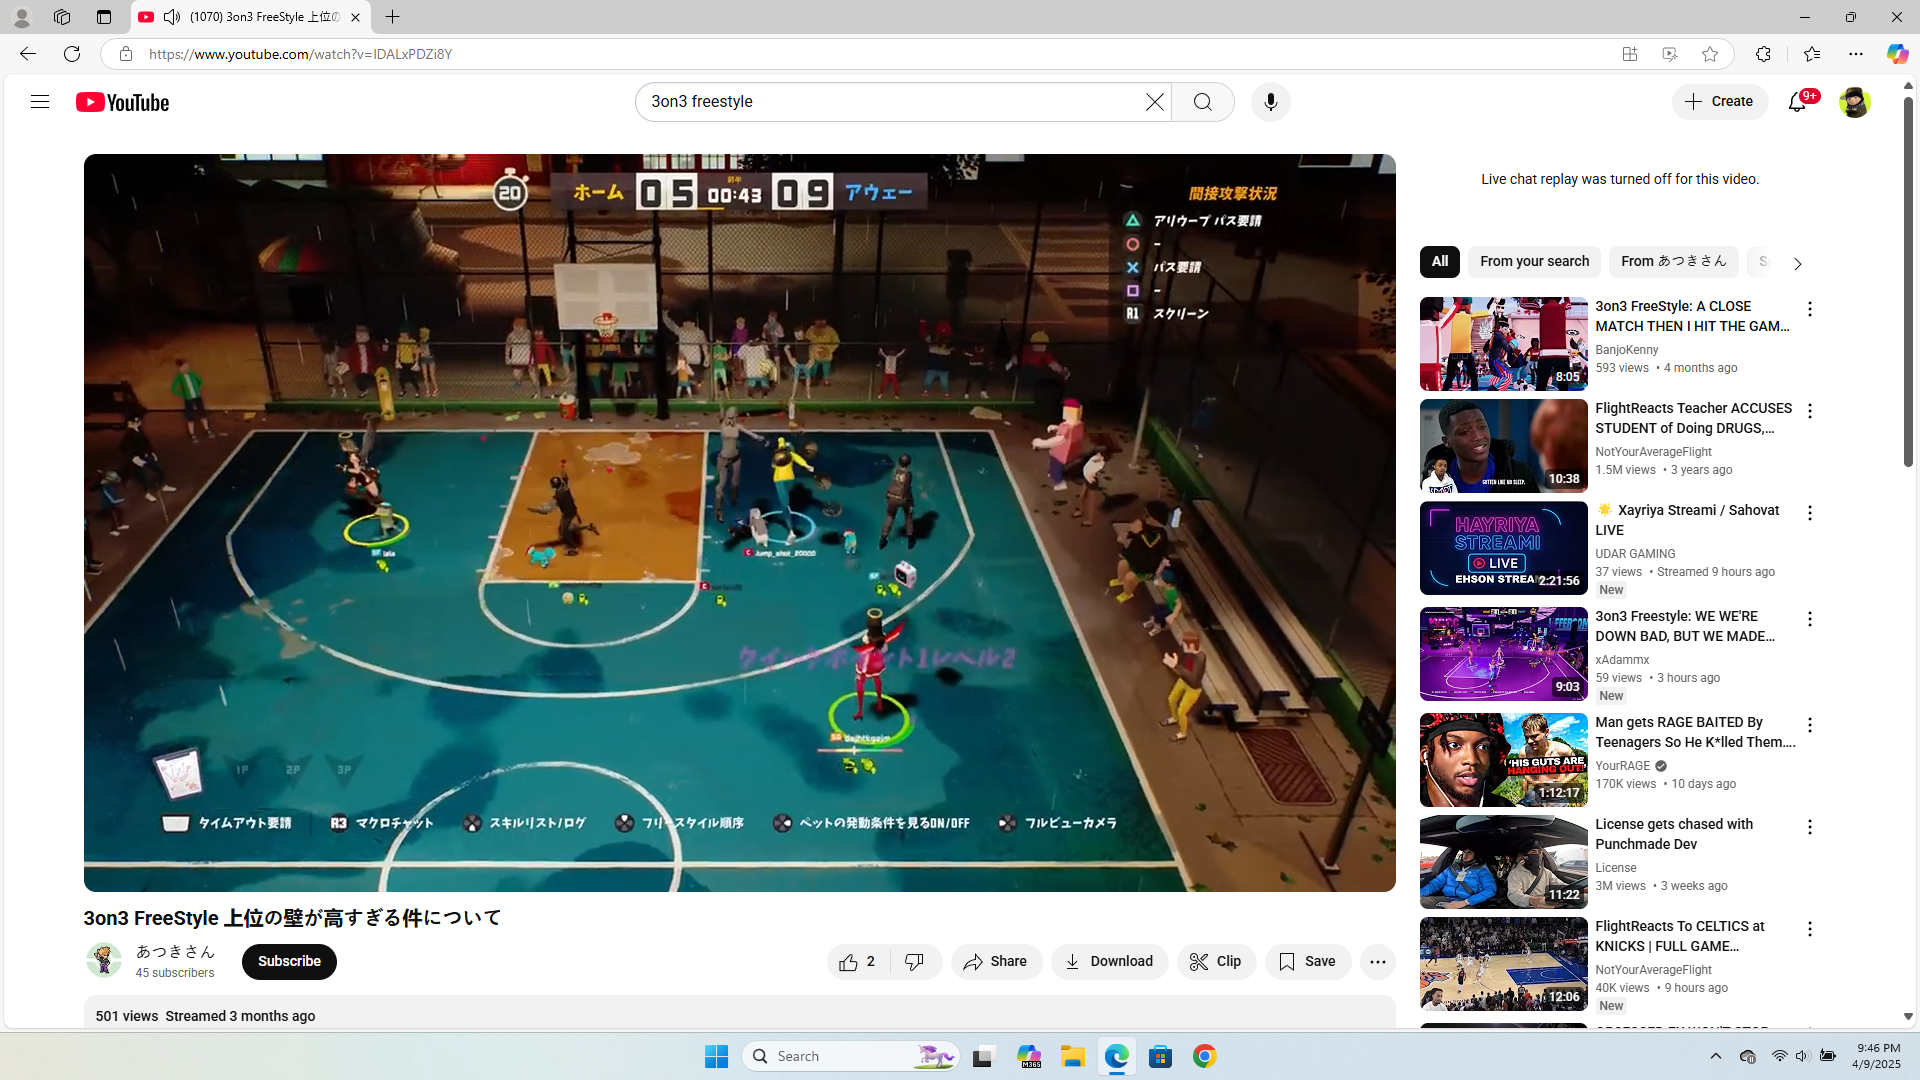Open YouTube notifications bell
This screenshot has width=1920, height=1080.
coord(1798,102)
